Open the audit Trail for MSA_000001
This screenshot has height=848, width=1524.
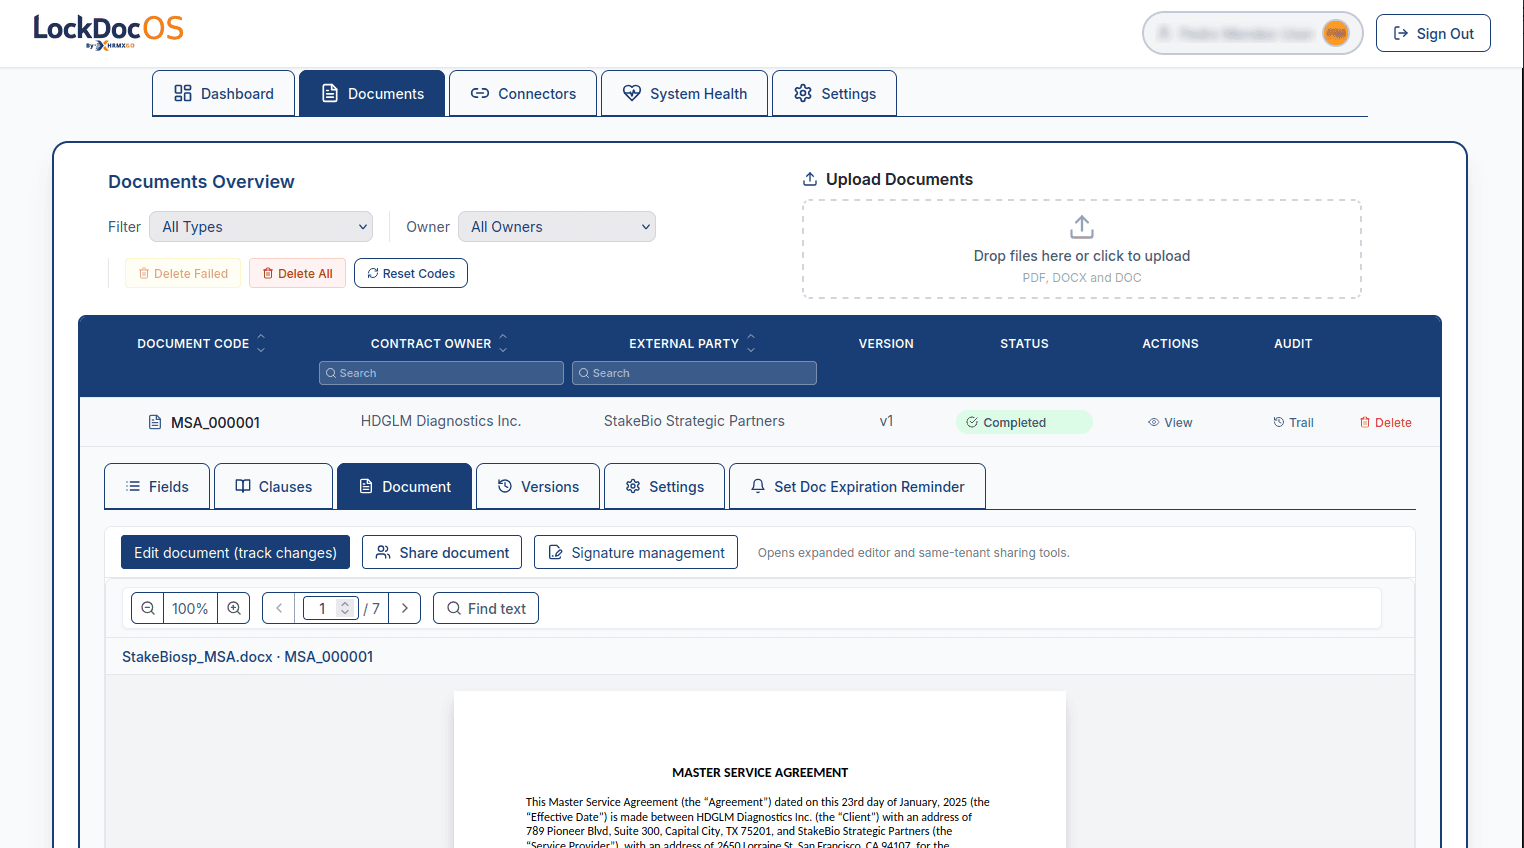[x=1293, y=422]
